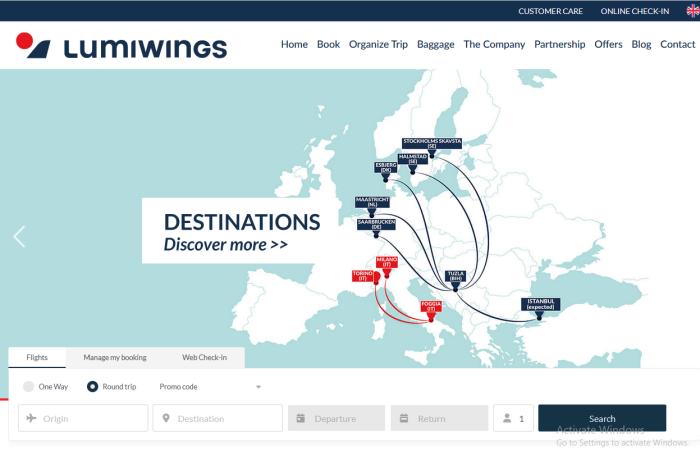The height and width of the screenshot is (467, 700).
Task: Click the calendar icon in Return field
Action: click(404, 418)
